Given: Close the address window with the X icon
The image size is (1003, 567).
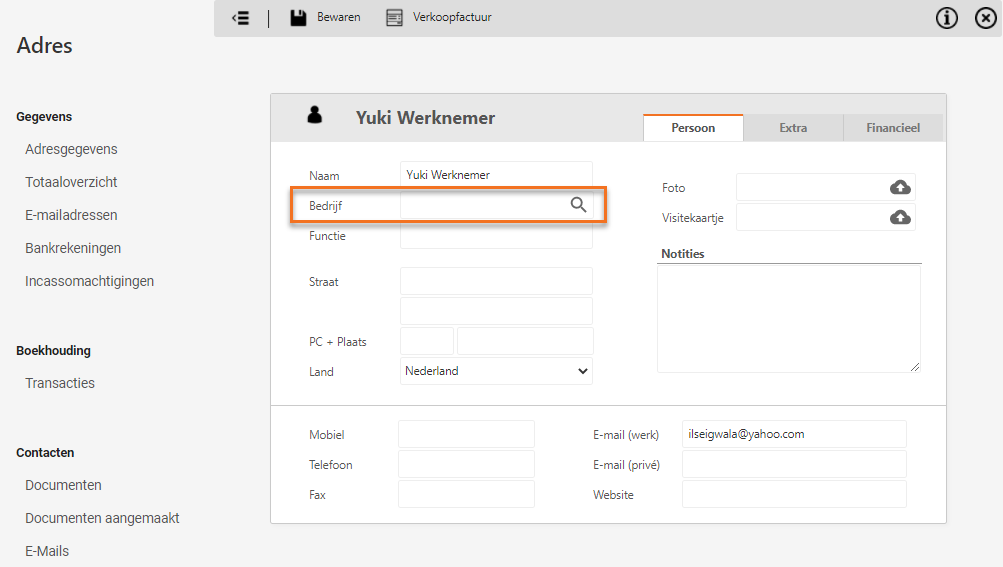Looking at the screenshot, I should [x=986, y=18].
